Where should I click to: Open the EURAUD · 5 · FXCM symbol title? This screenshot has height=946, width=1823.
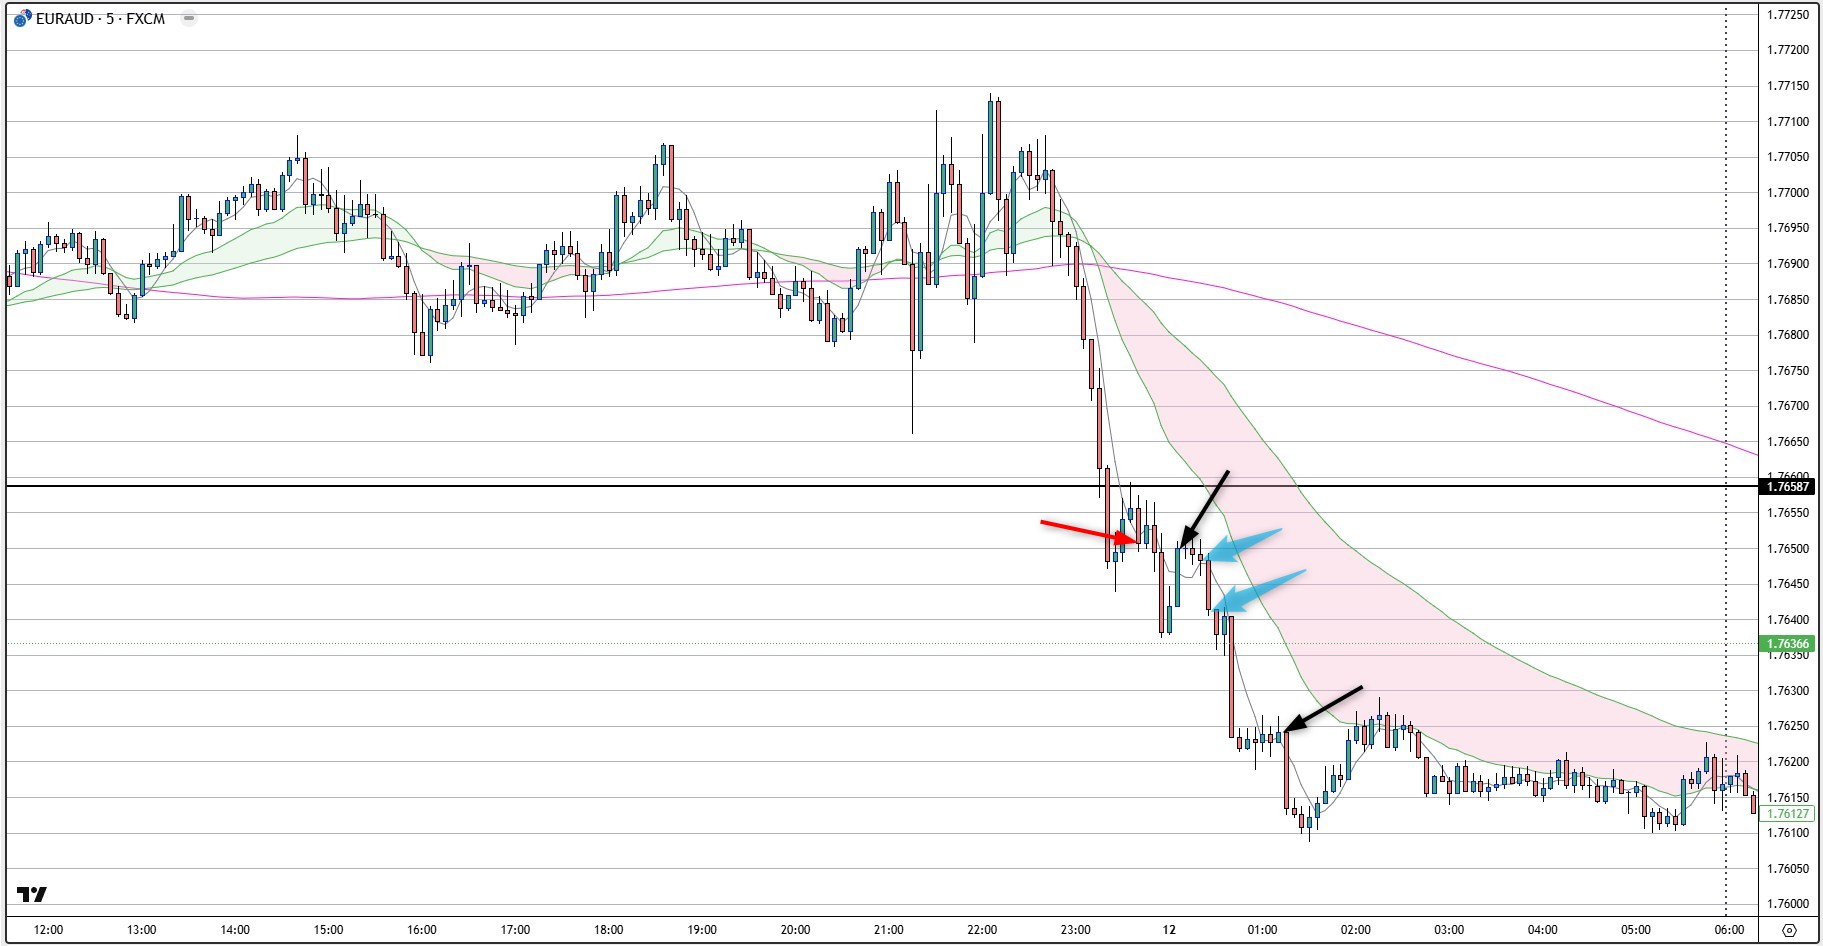pyautogui.click(x=100, y=18)
